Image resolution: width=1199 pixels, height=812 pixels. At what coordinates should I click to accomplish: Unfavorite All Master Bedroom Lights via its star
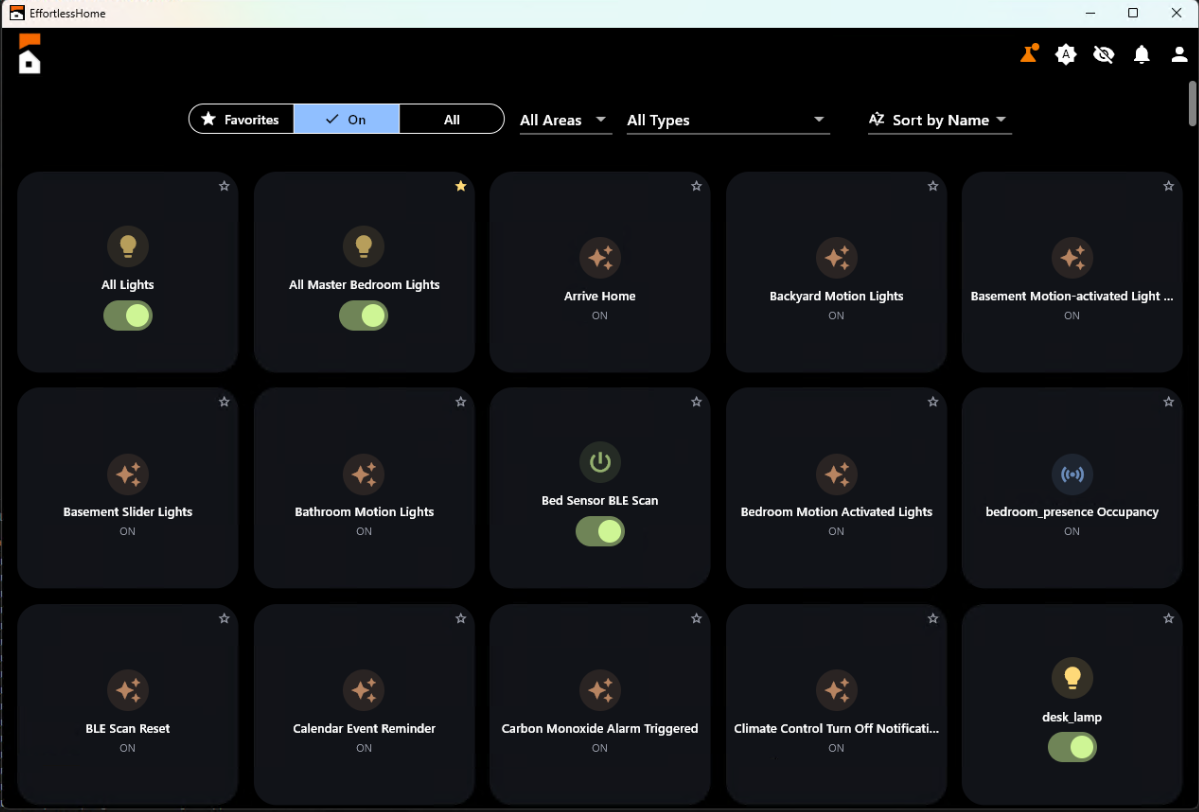pos(460,186)
